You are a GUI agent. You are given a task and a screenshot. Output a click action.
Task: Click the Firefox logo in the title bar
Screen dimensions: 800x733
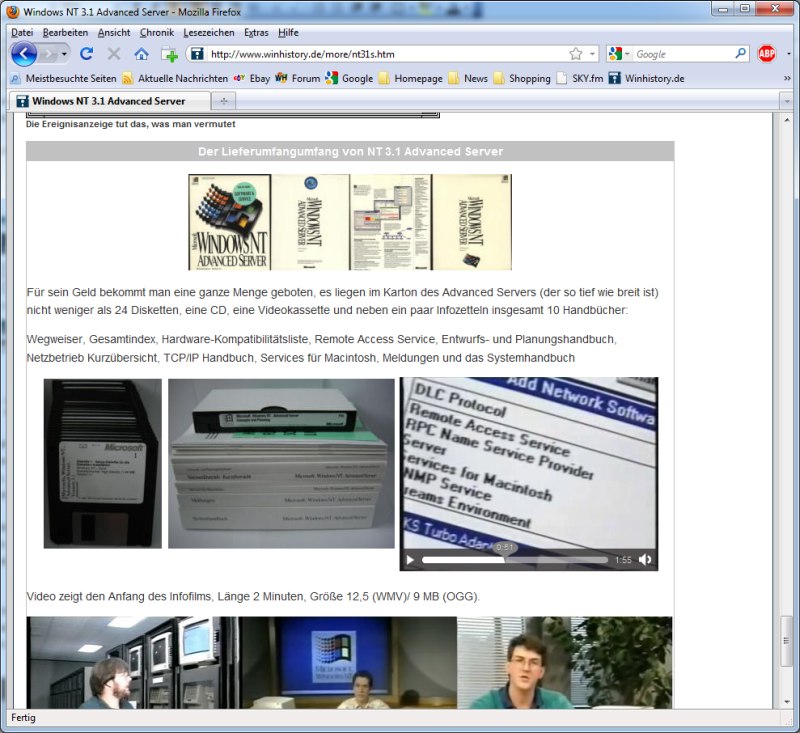click(x=13, y=11)
